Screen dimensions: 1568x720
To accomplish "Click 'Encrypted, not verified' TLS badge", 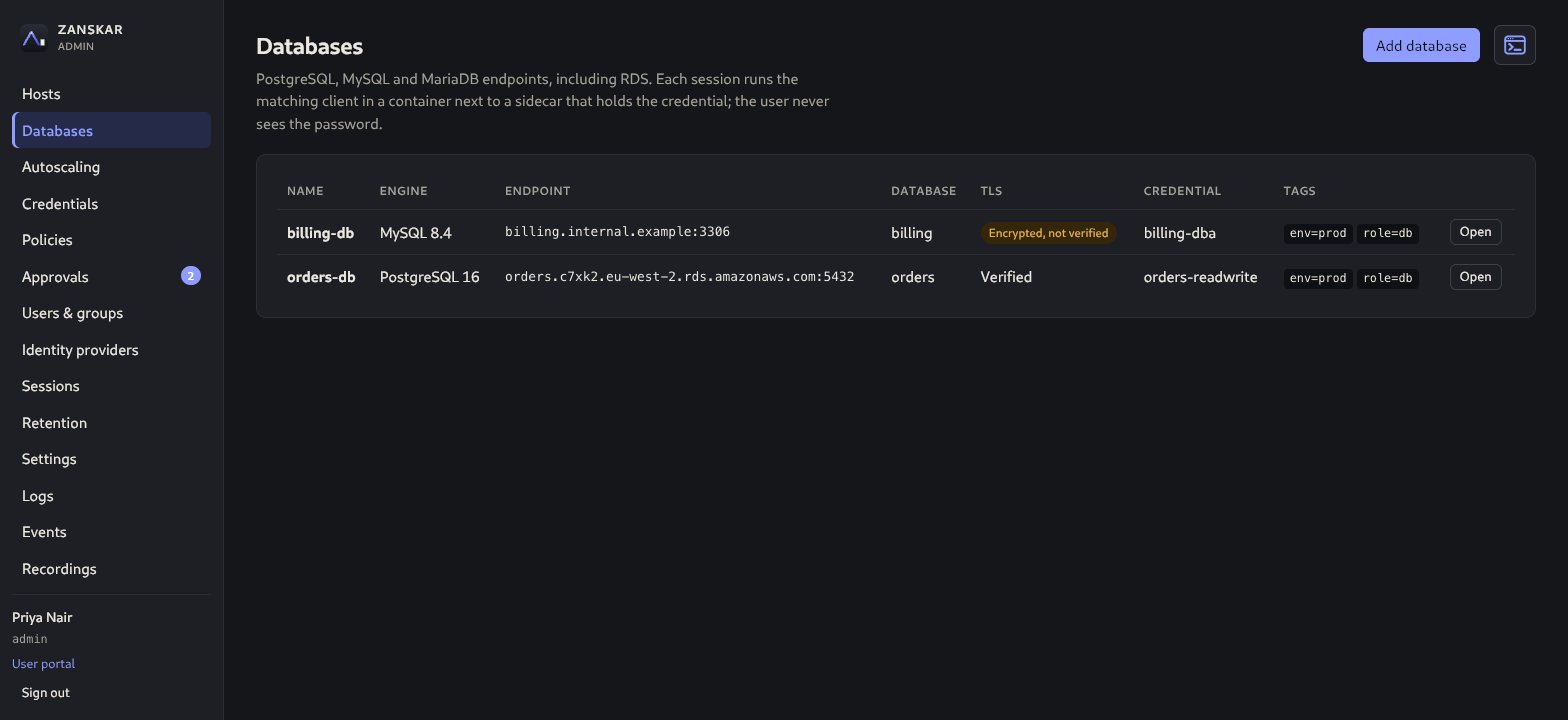I will point(1048,233).
